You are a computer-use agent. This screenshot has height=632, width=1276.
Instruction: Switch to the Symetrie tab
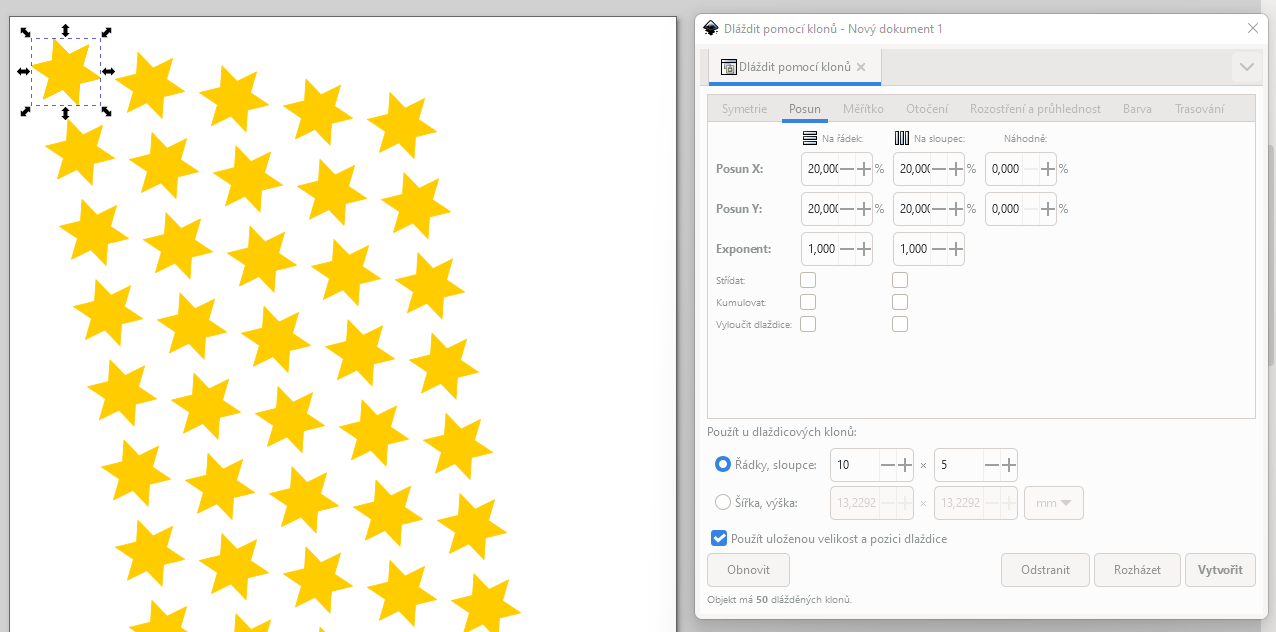[743, 108]
